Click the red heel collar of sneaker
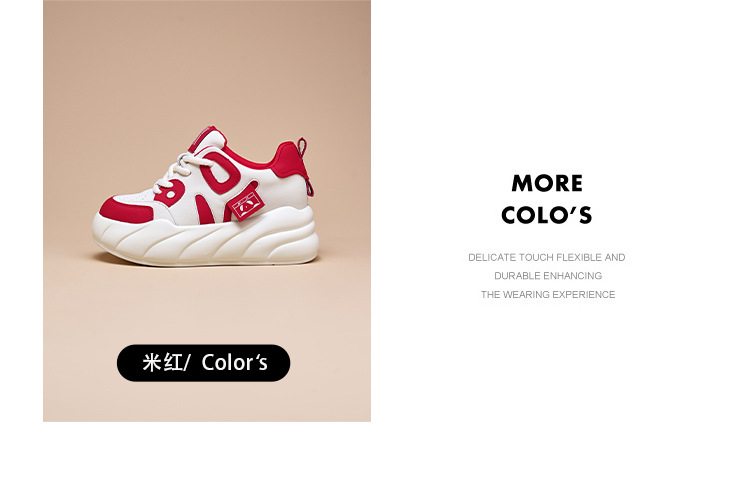750x493 pixels. tap(288, 159)
